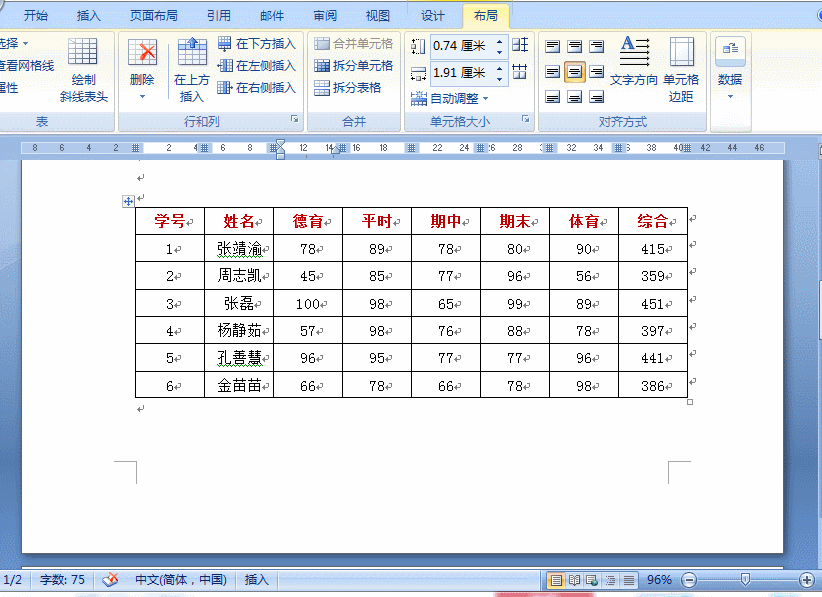The image size is (822, 597).
Task: Click Cell Margins (单元格边距) icon
Action: pyautogui.click(x=681, y=69)
